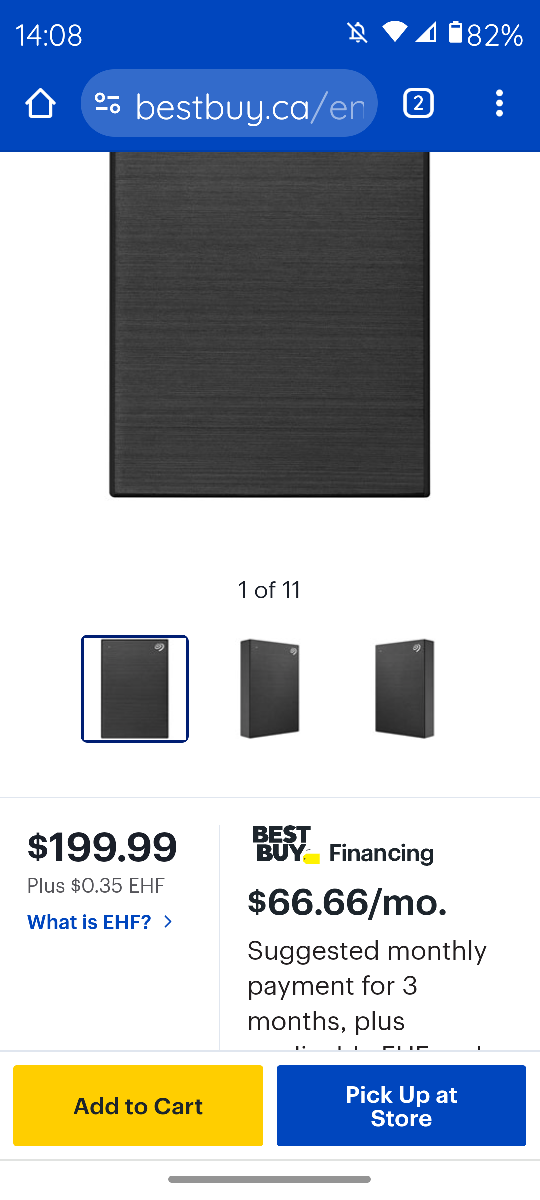Open the tab switcher showing 2 tabs
The height and width of the screenshot is (1200, 540).
[418, 103]
